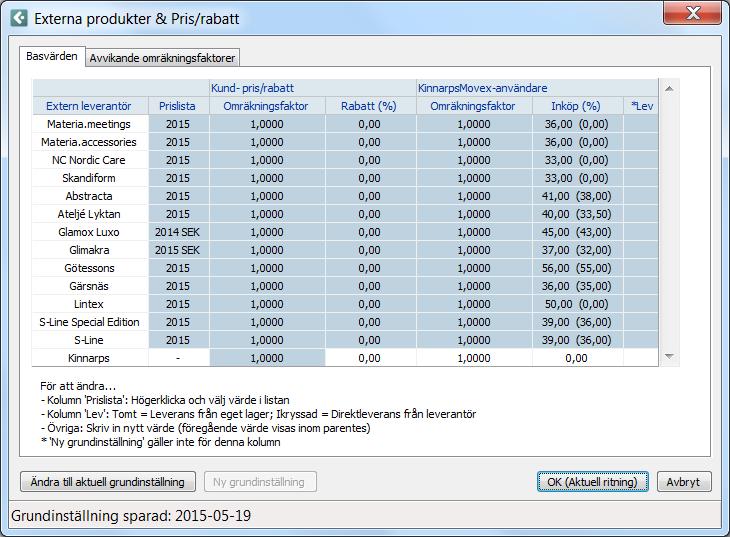Confirm with OK (Aktuell ritning) button
Screen dimensions: 730x537
click(x=593, y=482)
